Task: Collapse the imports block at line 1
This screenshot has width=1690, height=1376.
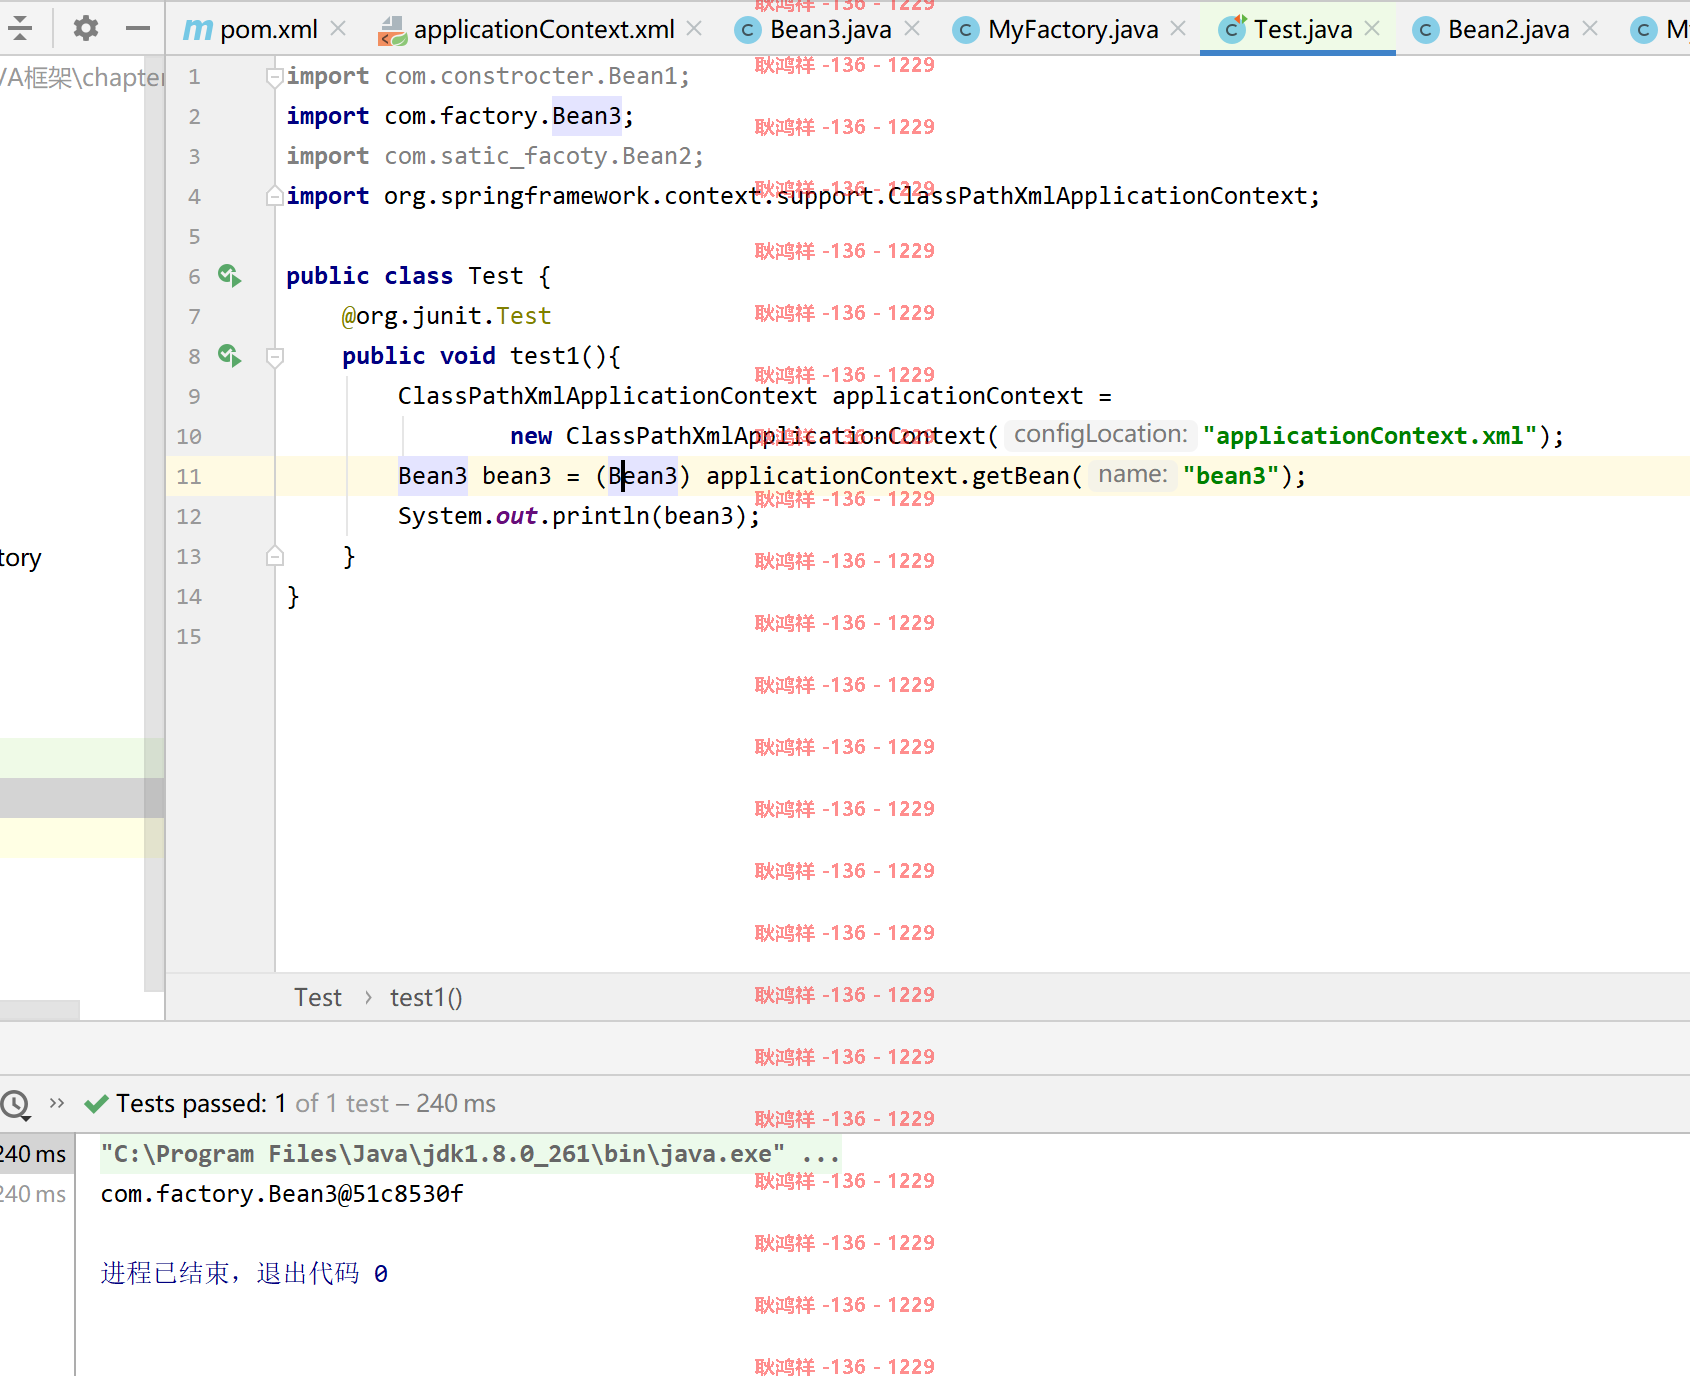Action: [274, 77]
